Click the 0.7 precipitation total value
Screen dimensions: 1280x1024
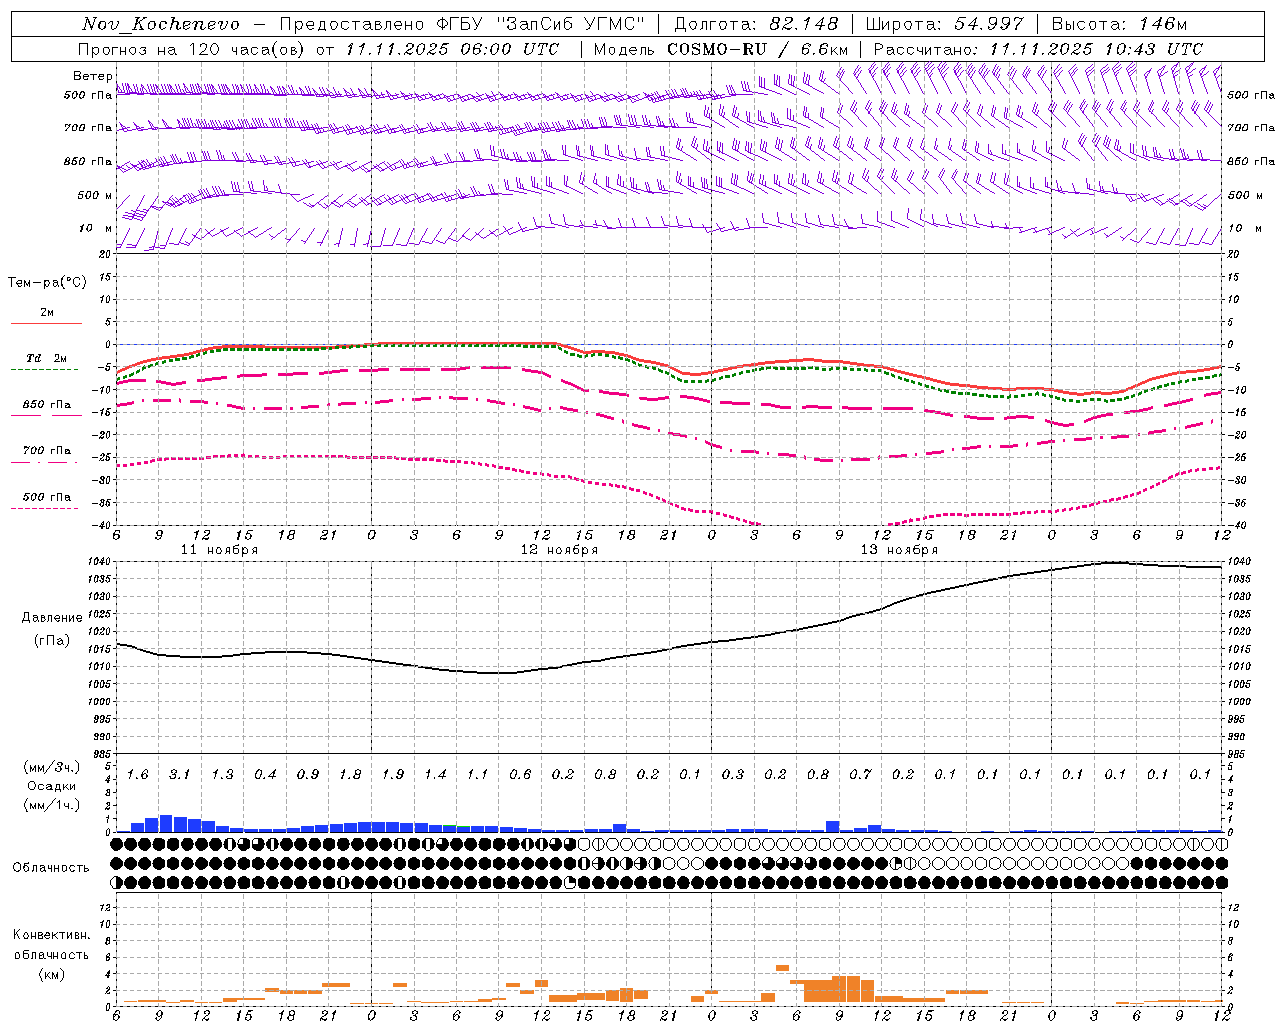tap(860, 774)
